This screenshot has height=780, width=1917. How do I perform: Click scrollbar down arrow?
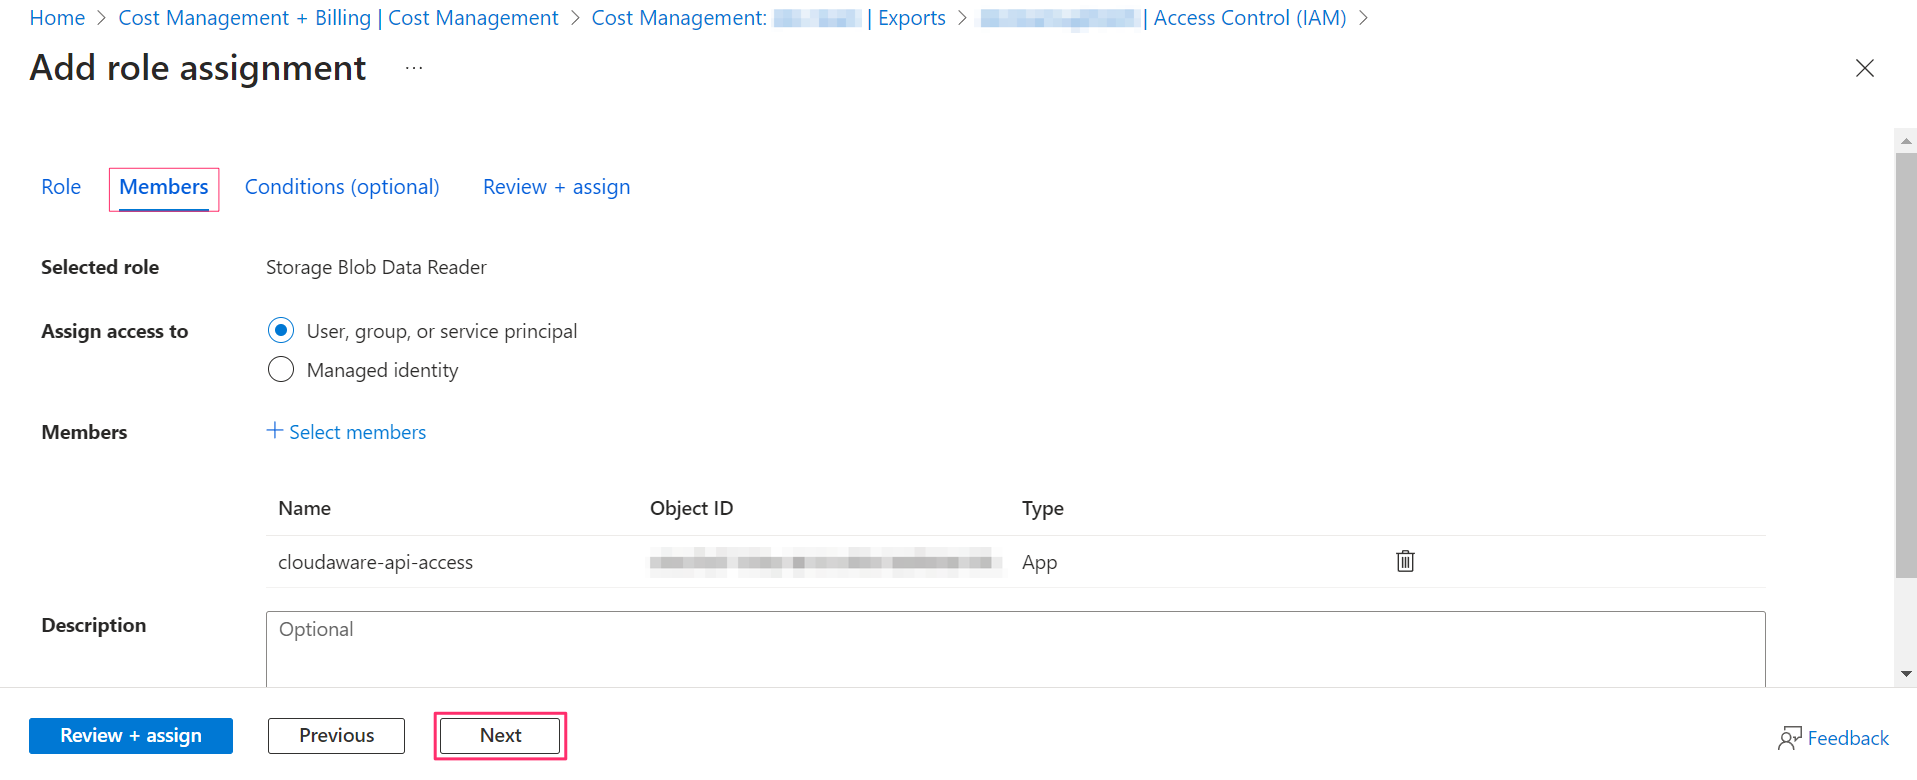coord(1906,674)
